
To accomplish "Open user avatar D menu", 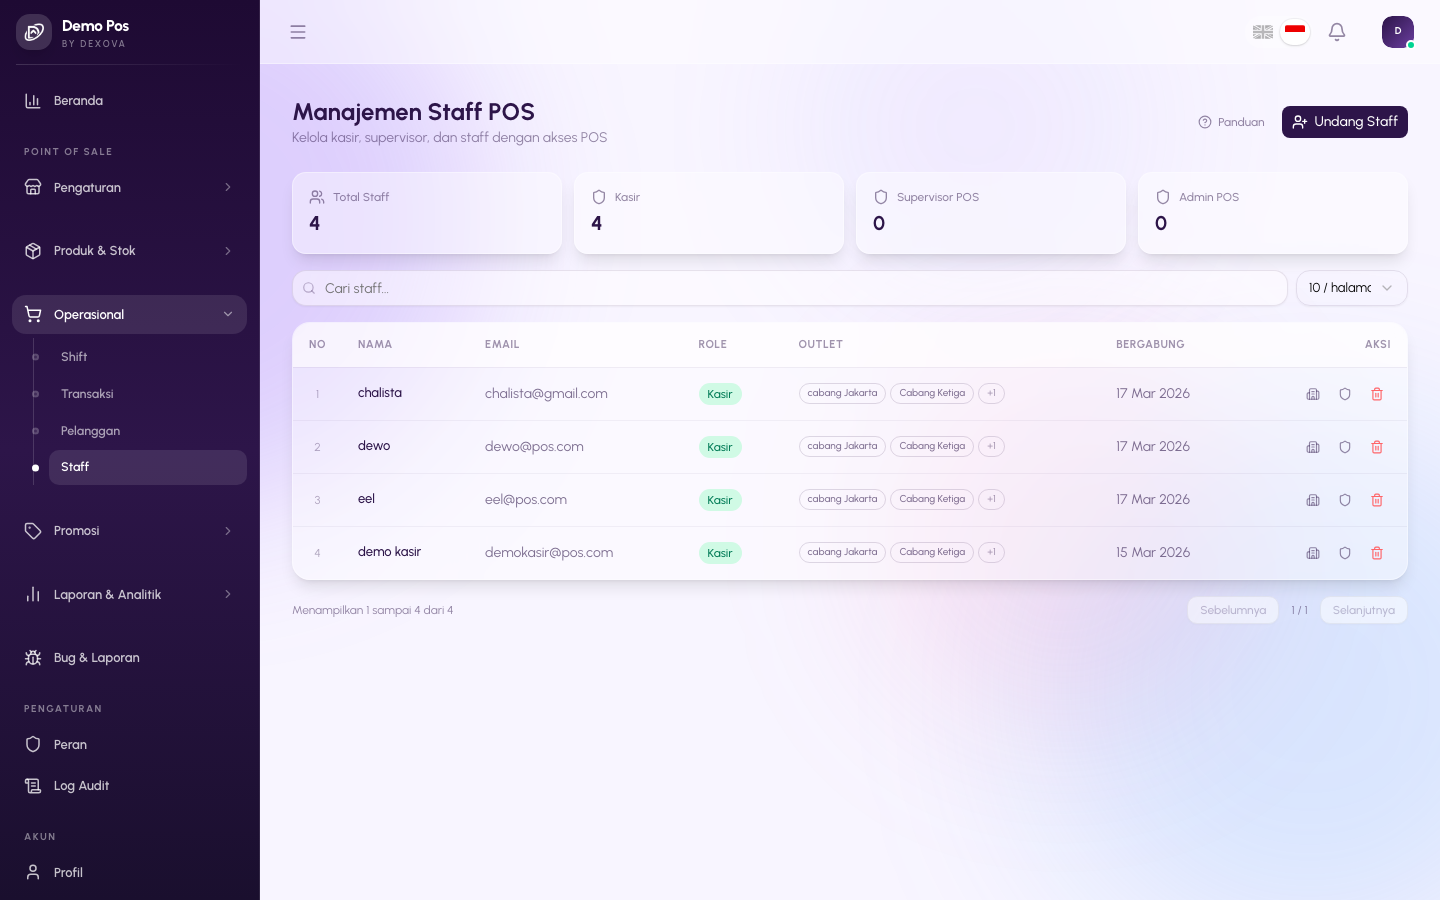I will coord(1398,32).
